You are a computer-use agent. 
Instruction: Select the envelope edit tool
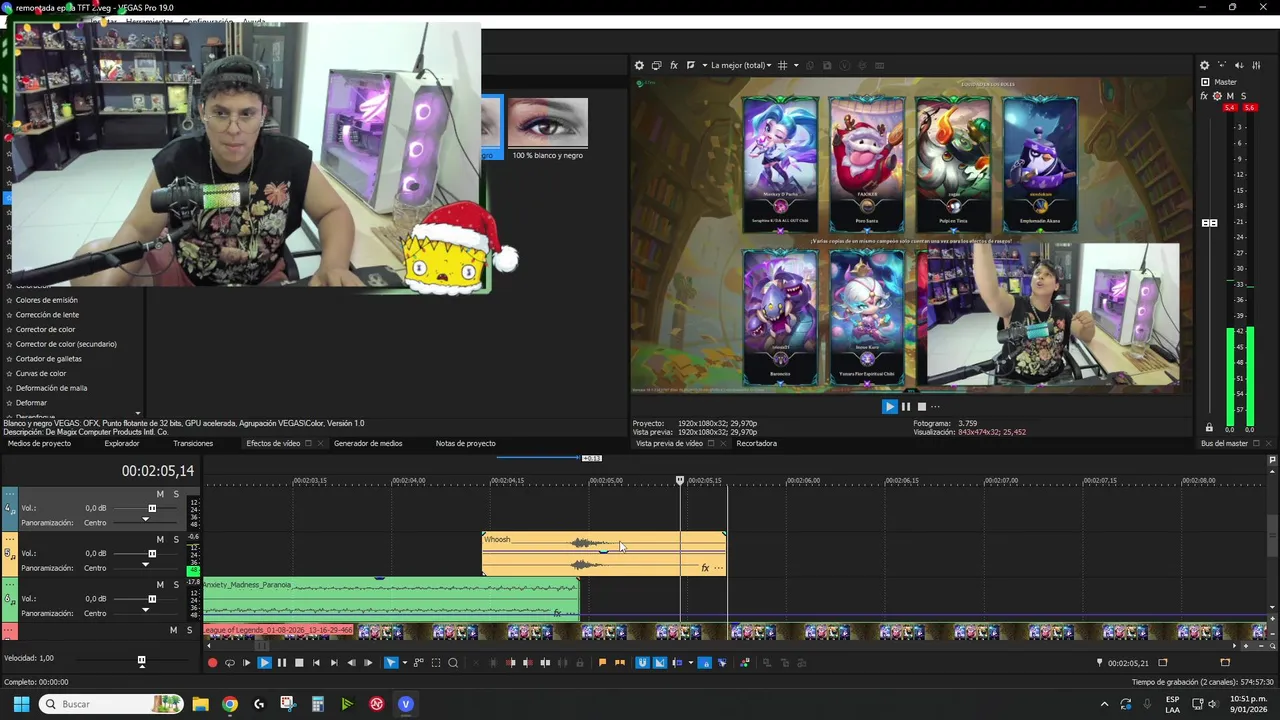coord(418,662)
